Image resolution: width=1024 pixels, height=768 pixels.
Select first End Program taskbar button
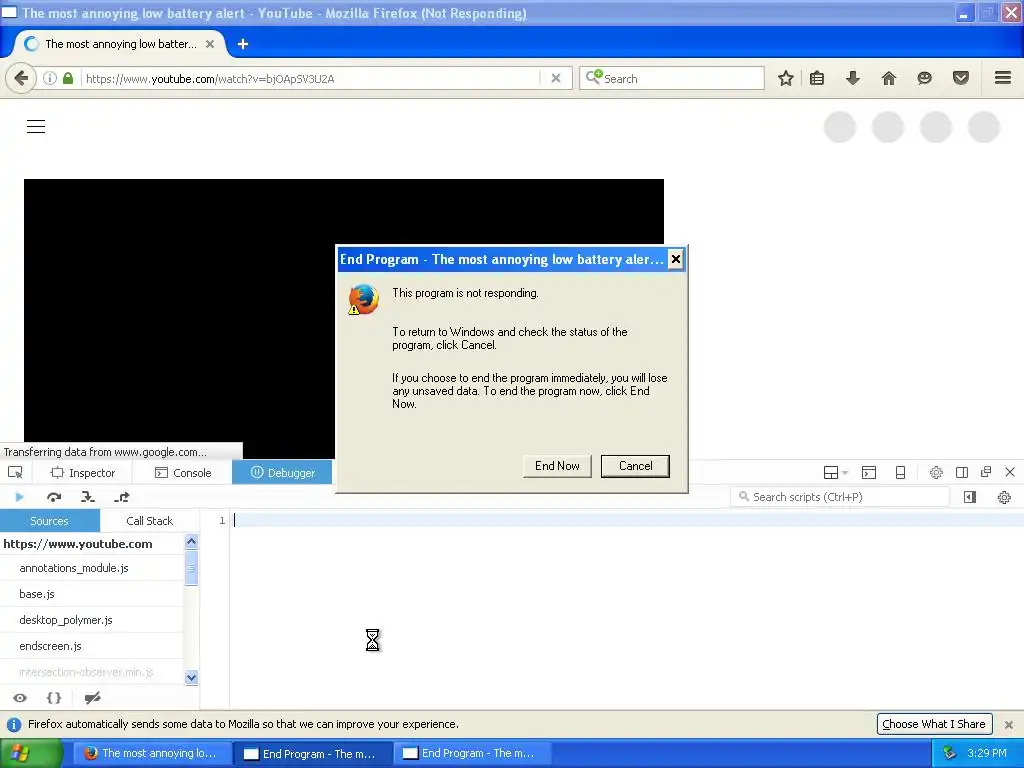[x=312, y=754]
